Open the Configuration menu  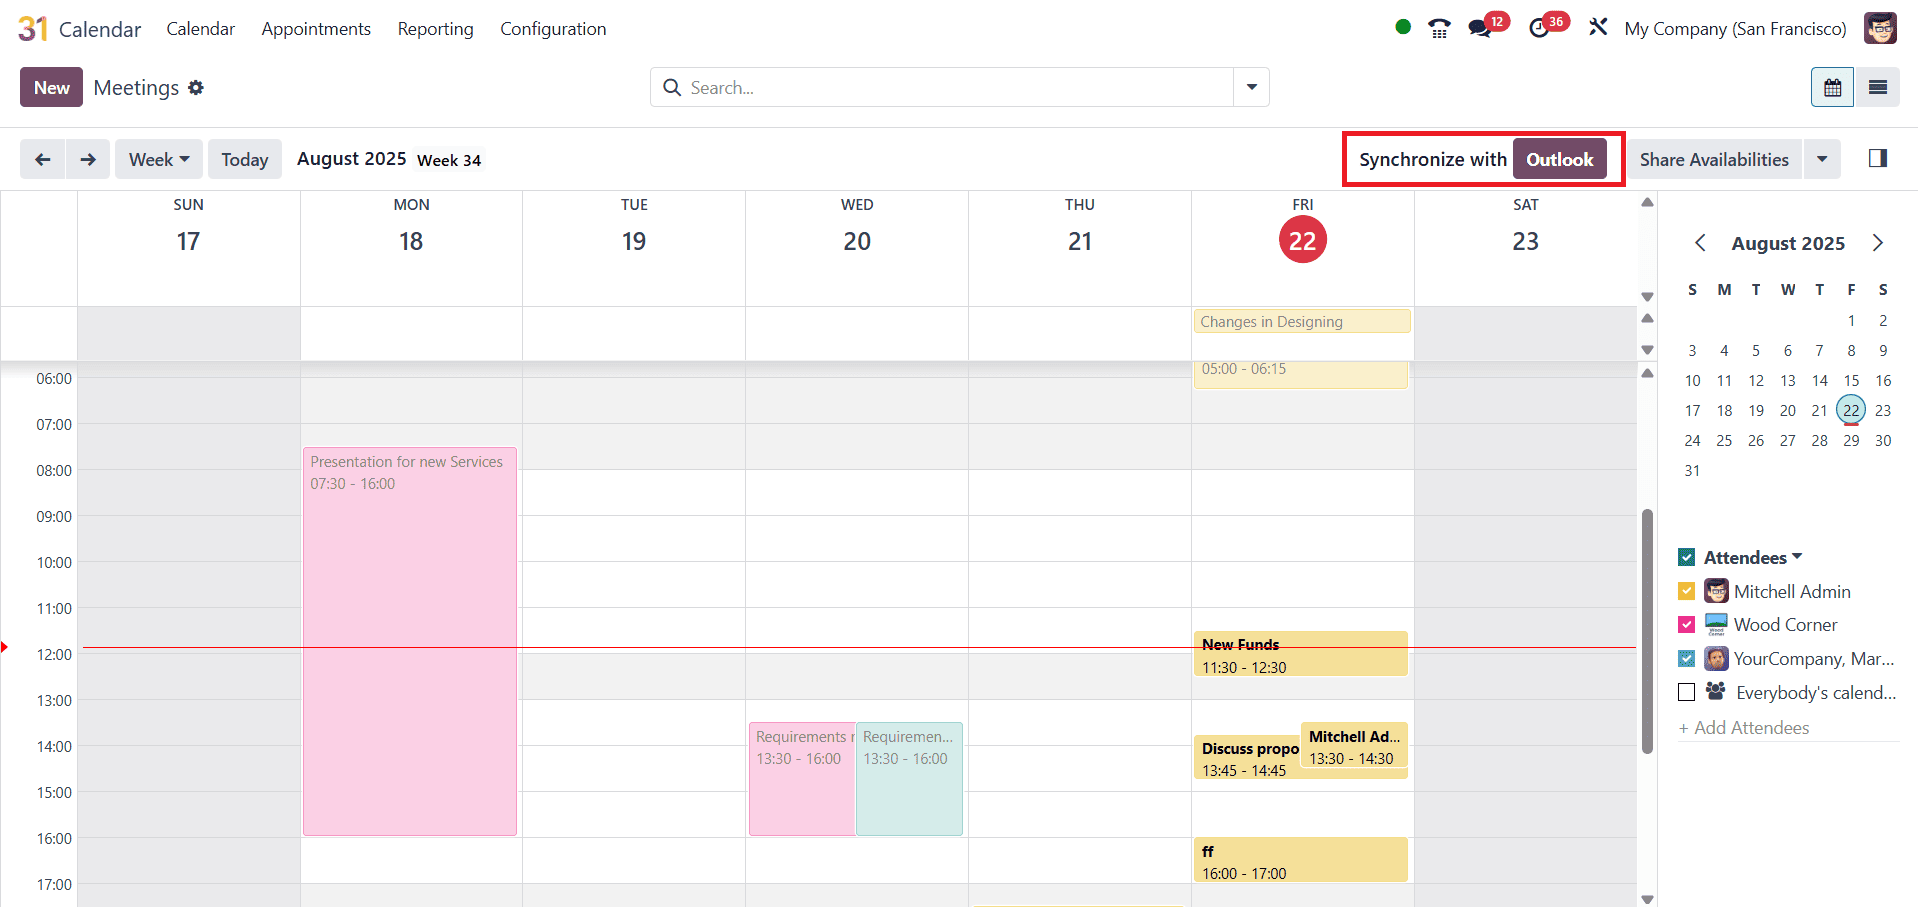(553, 29)
